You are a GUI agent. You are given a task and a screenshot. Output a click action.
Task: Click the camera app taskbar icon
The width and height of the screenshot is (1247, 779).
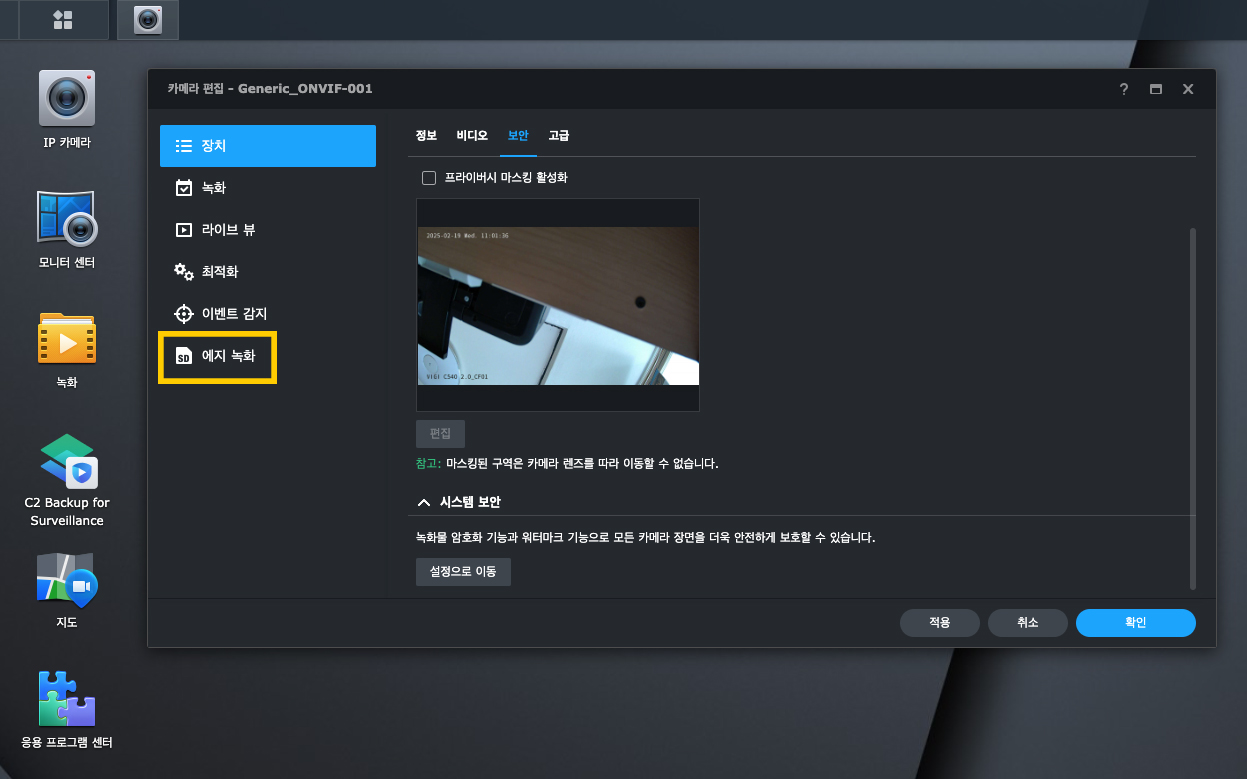click(x=148, y=20)
